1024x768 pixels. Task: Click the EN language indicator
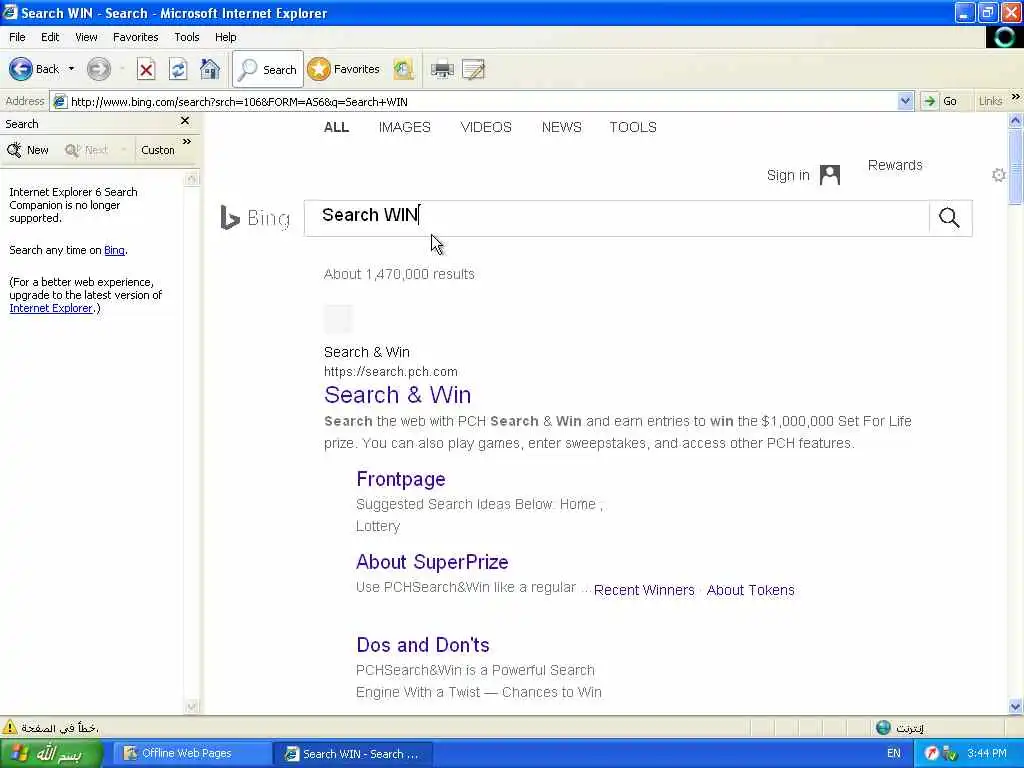[893, 754]
